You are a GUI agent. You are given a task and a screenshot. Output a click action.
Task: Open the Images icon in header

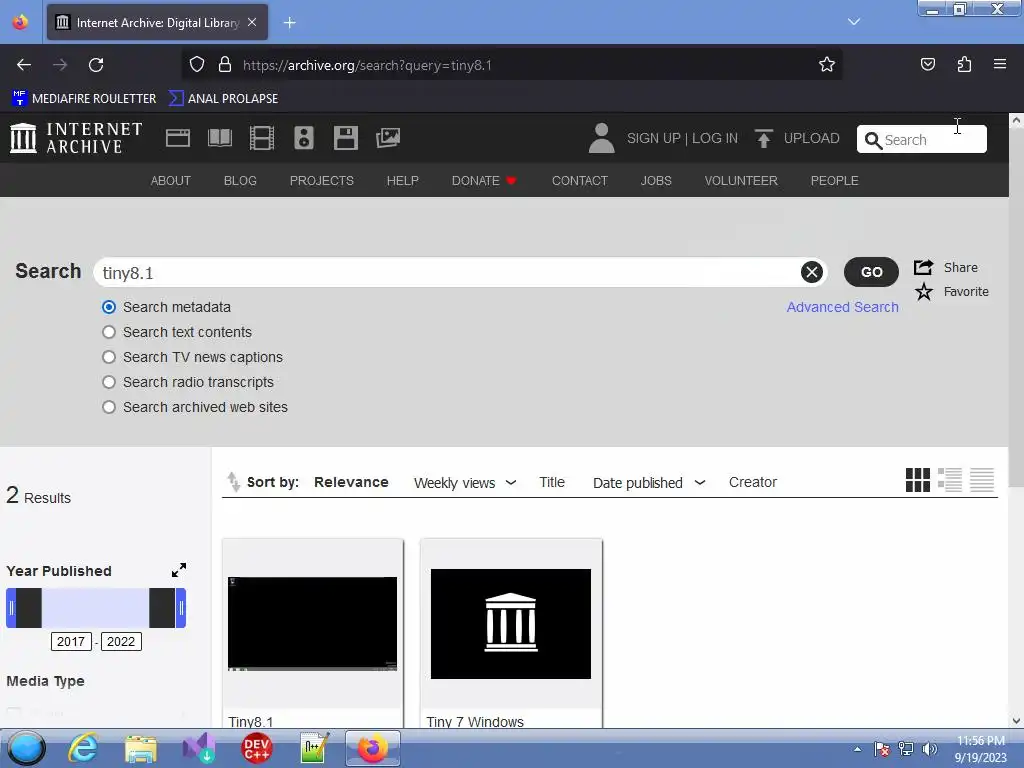point(388,138)
